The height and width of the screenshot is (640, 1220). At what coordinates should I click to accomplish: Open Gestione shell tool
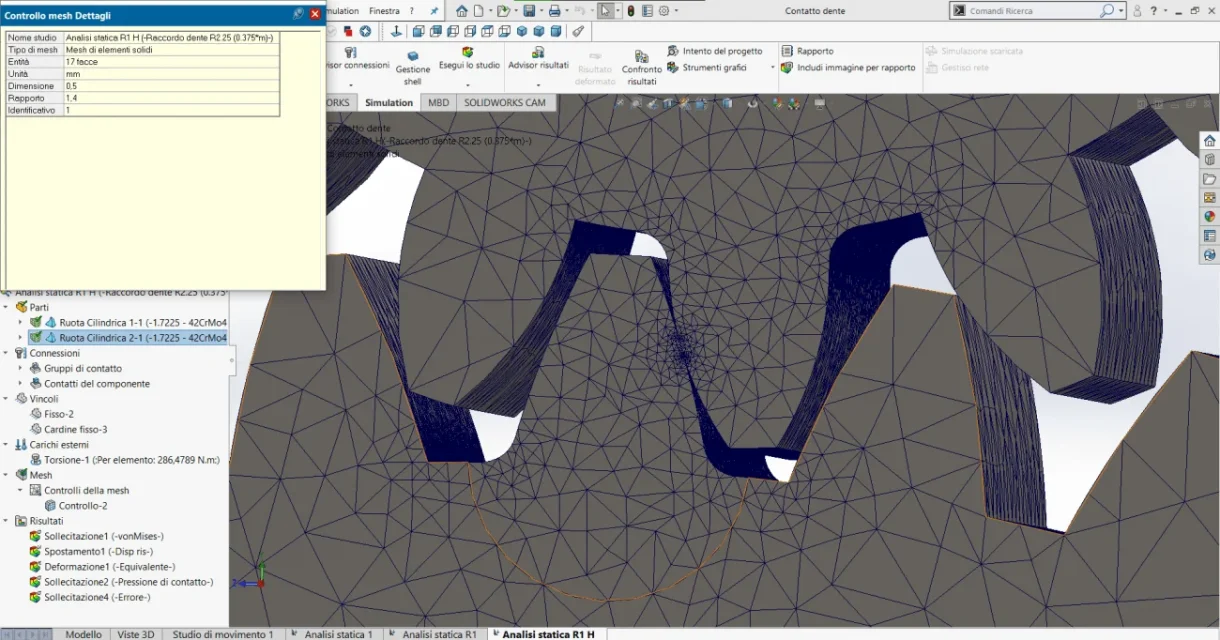coord(413,68)
